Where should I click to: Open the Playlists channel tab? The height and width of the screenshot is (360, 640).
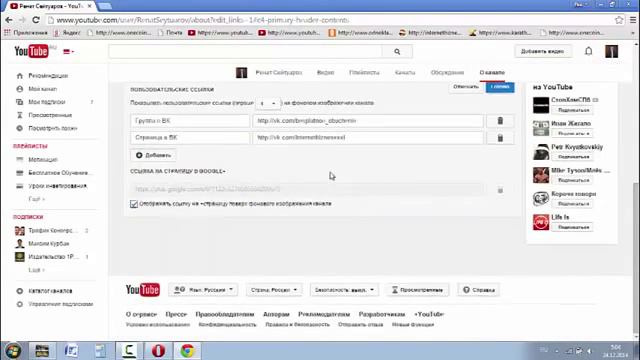pos(364,73)
